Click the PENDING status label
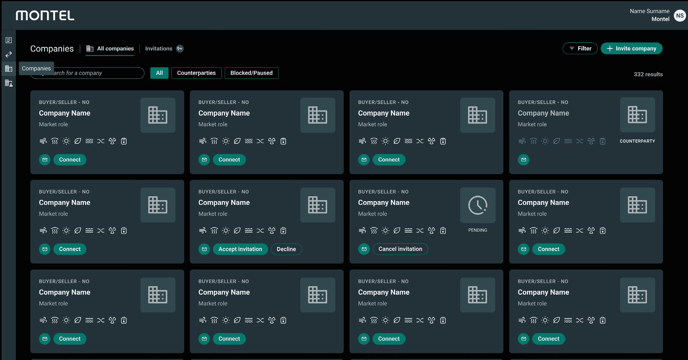The image size is (688, 360). pos(477,230)
